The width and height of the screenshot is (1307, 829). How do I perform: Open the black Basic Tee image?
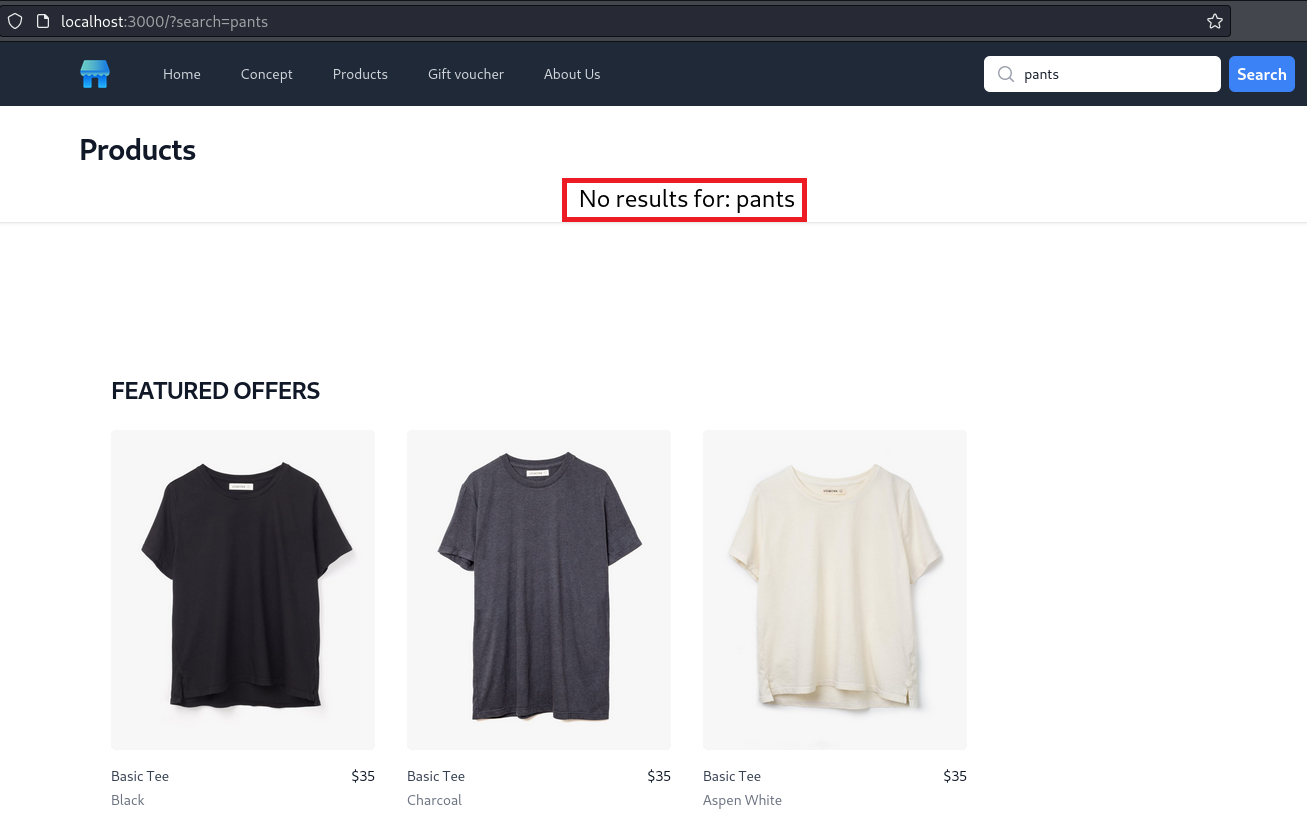tap(243, 590)
